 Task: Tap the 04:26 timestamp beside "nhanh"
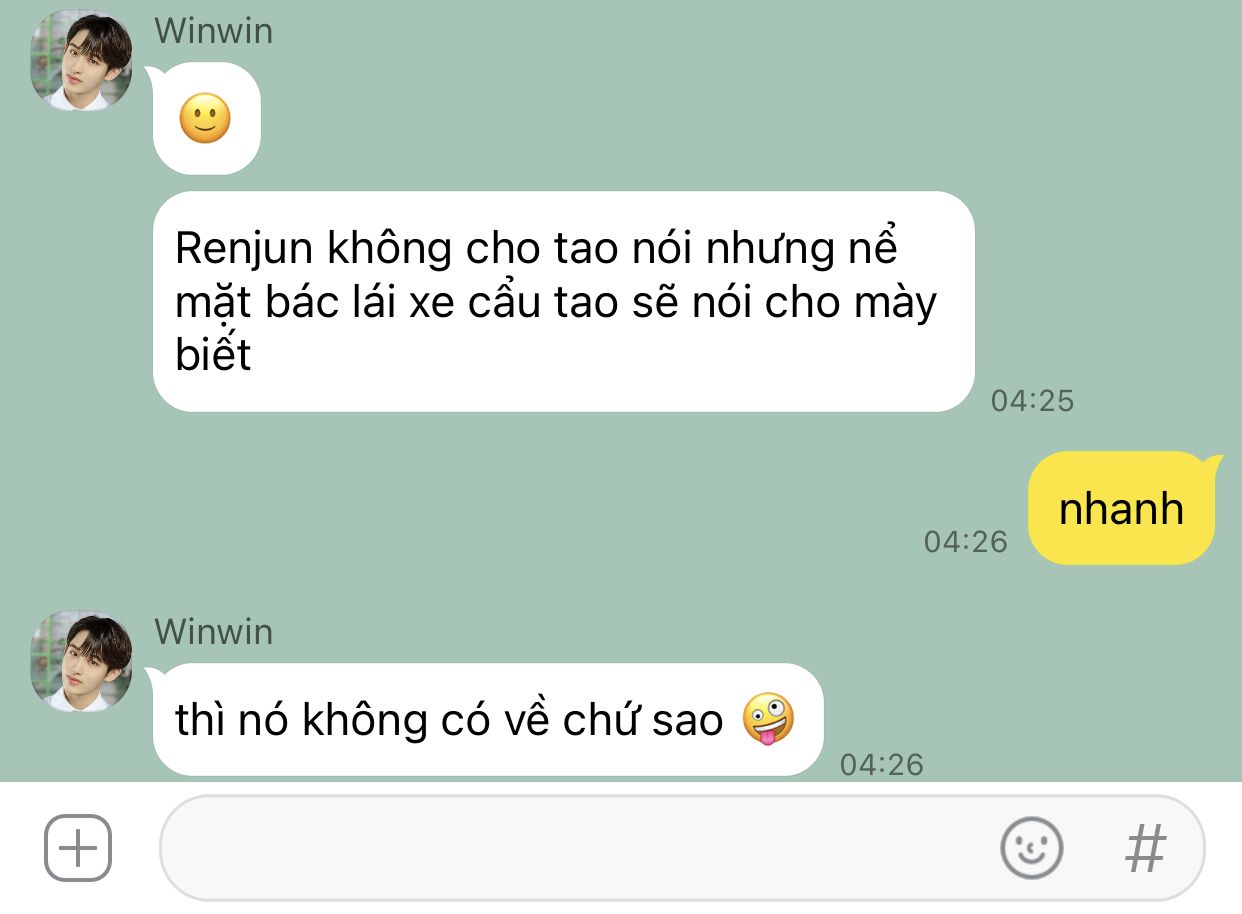[x=965, y=541]
